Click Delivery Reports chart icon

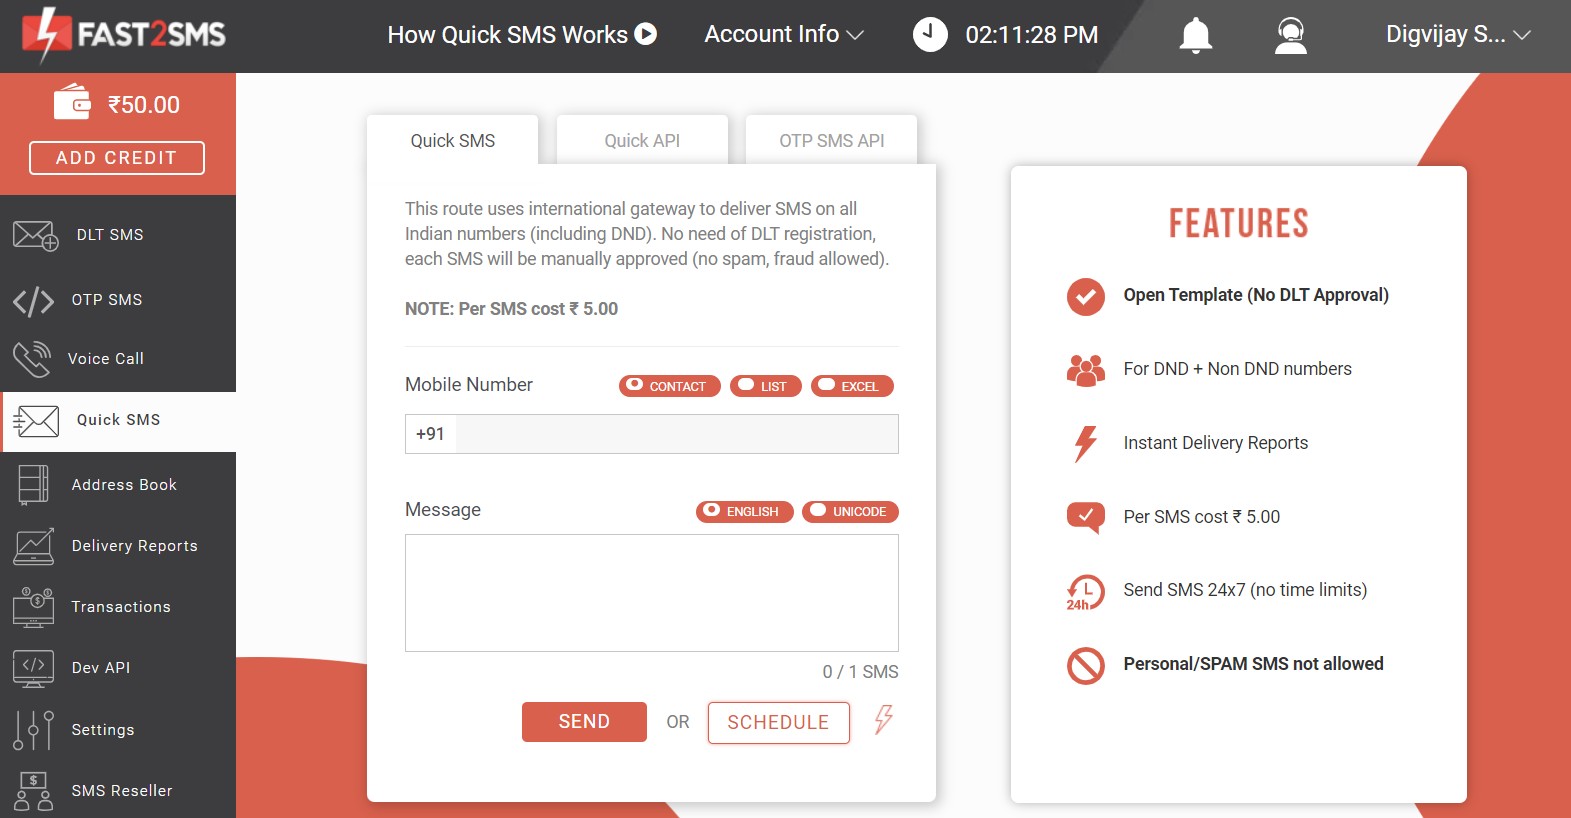tap(34, 546)
